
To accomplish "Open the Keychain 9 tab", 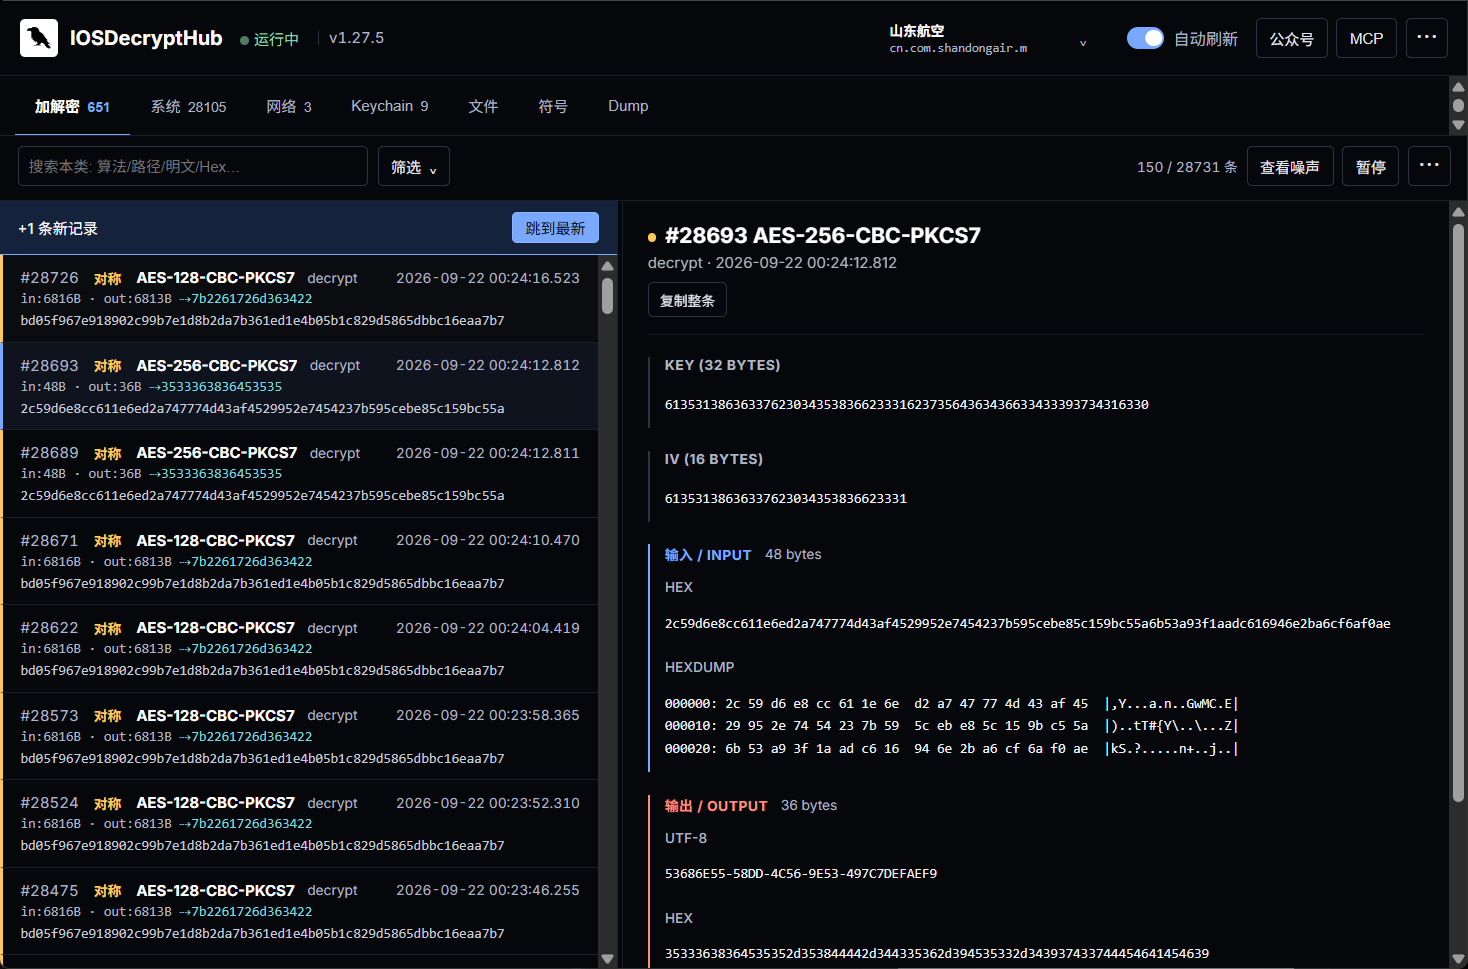I will 389,106.
